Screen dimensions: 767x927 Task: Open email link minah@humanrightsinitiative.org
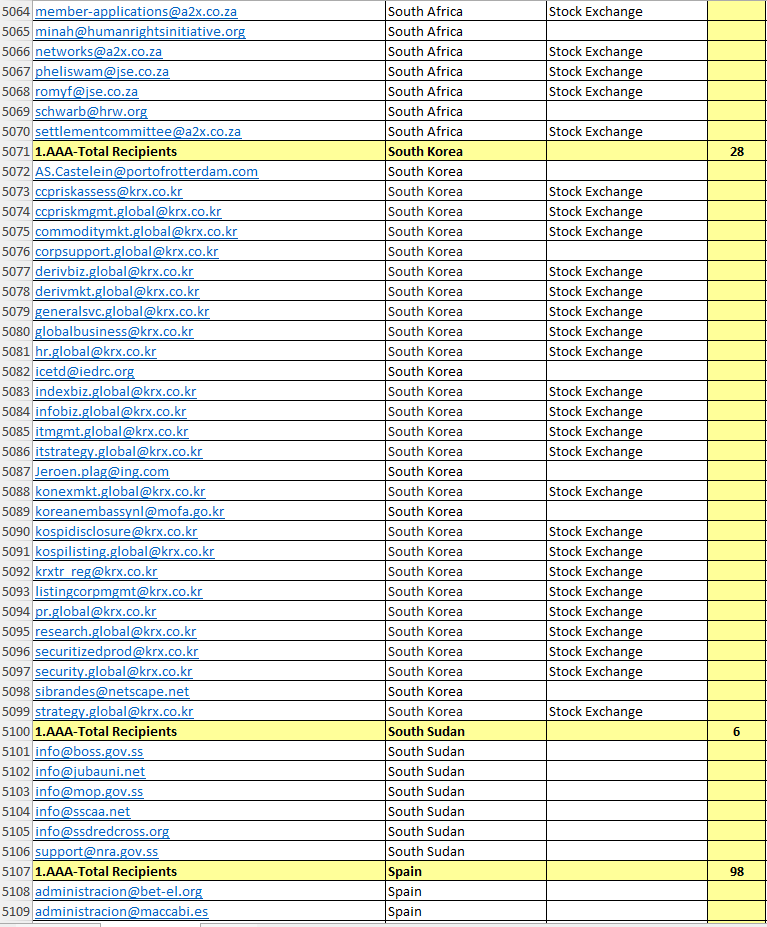(x=140, y=32)
